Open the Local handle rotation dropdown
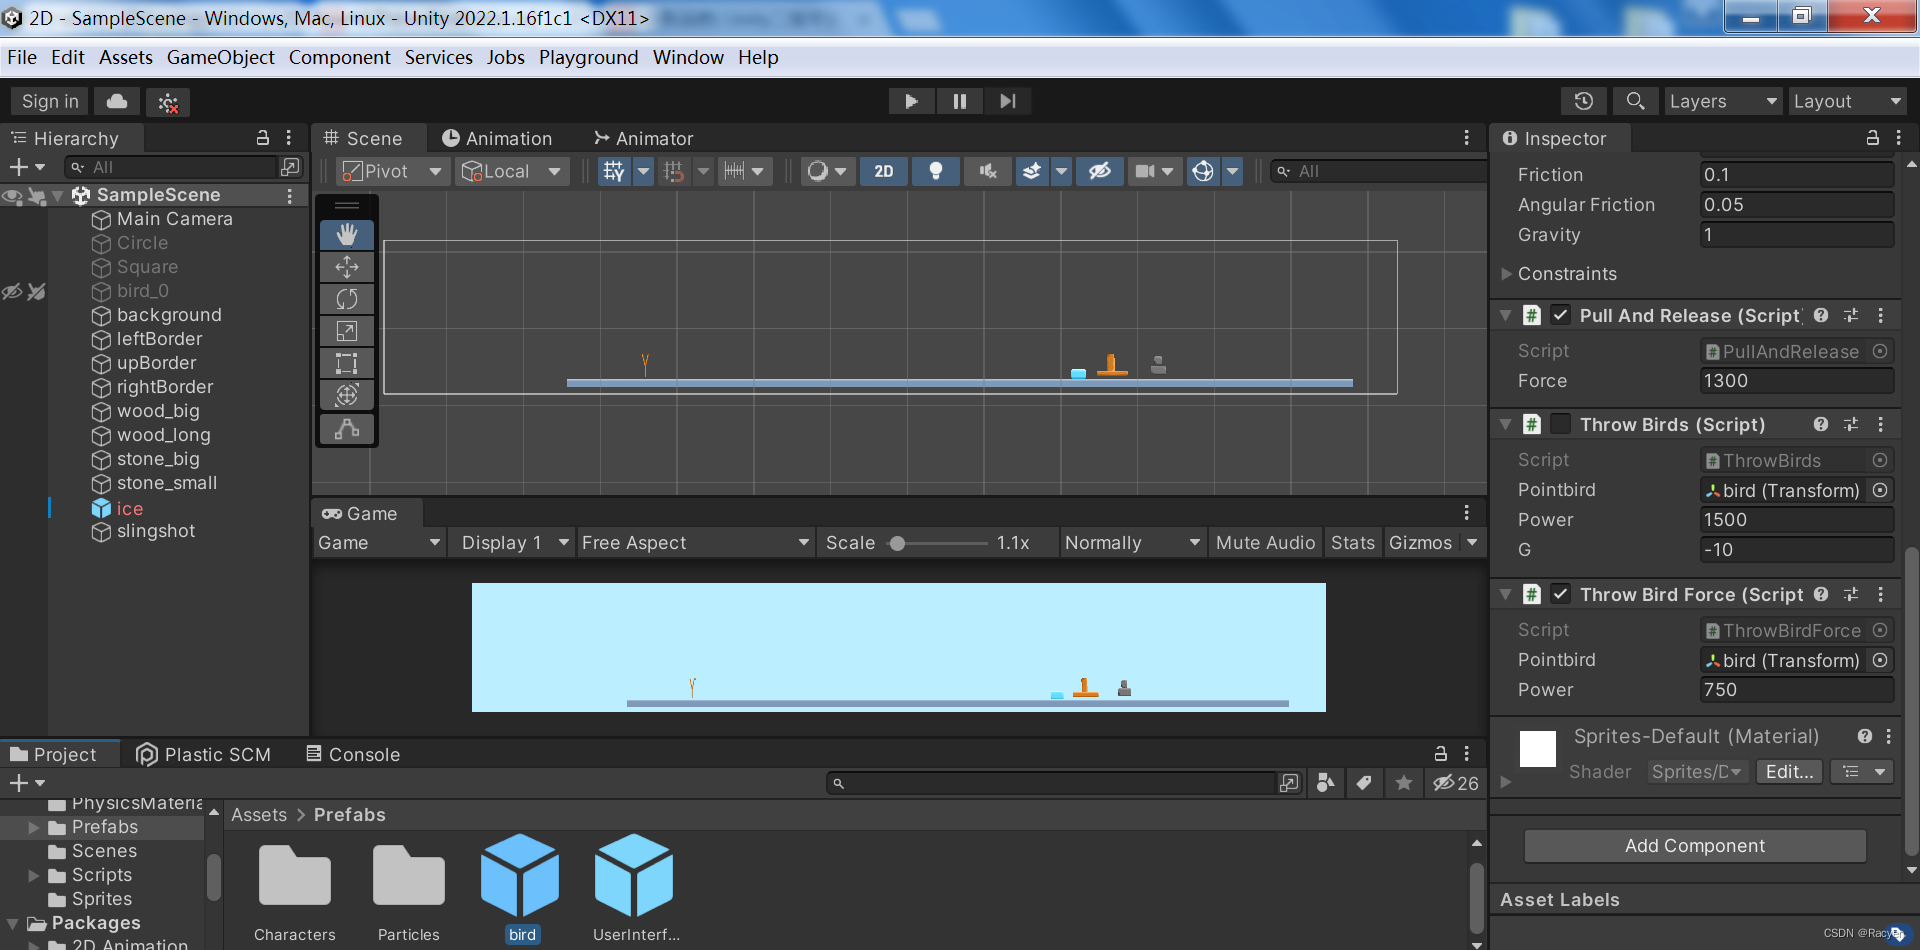The width and height of the screenshot is (1920, 950). coord(512,171)
